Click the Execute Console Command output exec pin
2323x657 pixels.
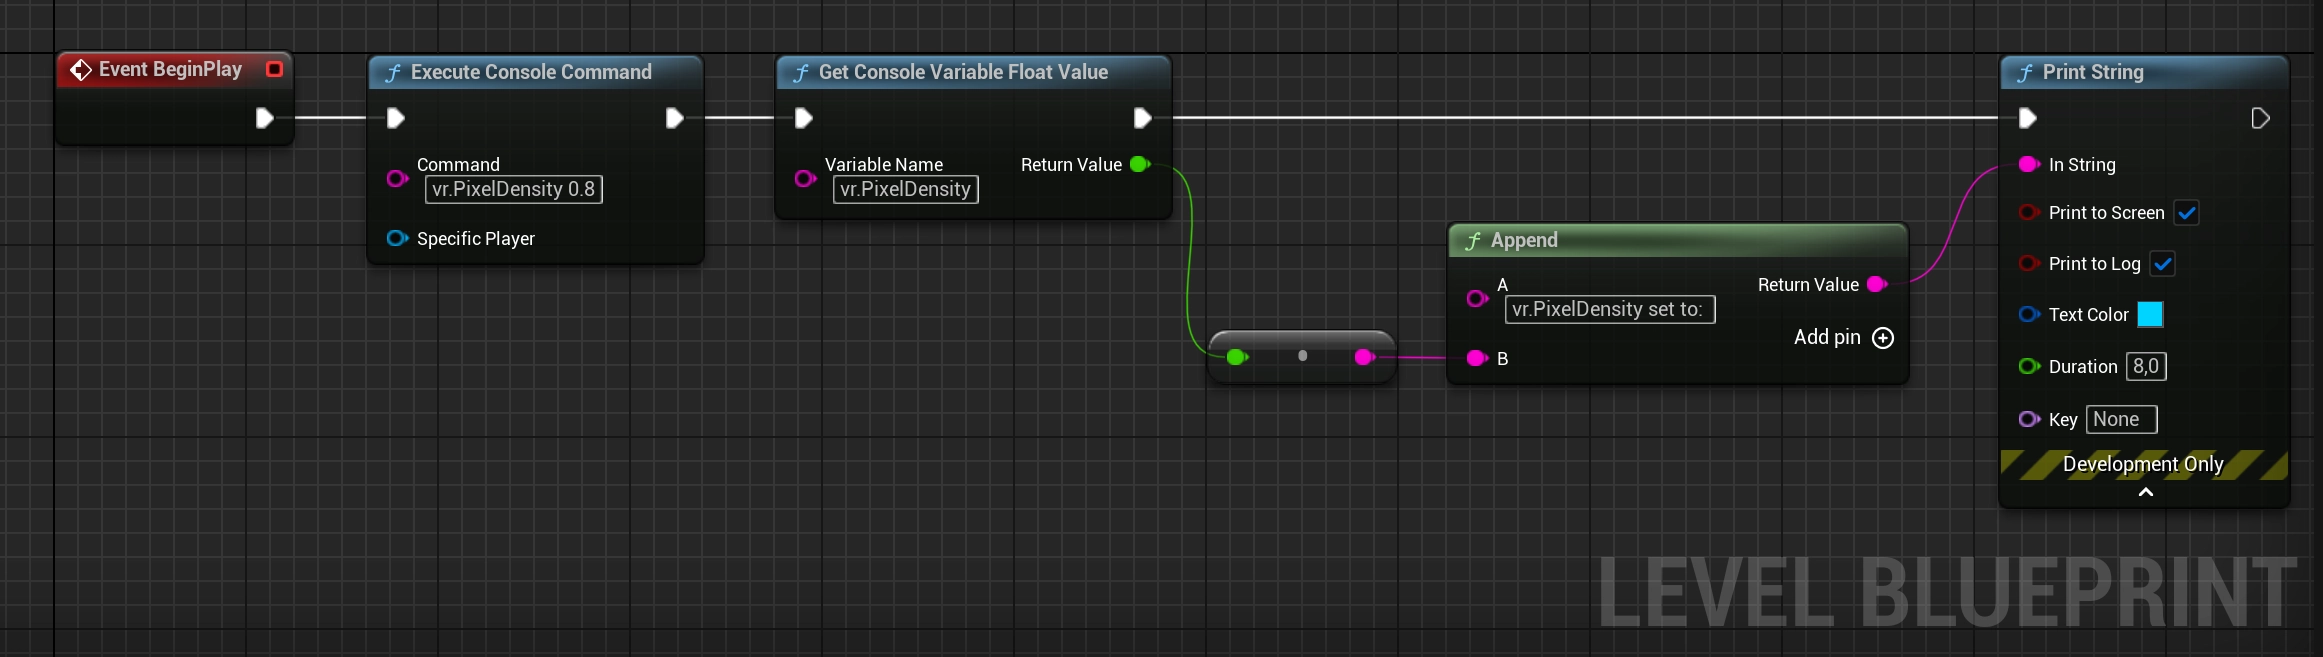click(675, 118)
